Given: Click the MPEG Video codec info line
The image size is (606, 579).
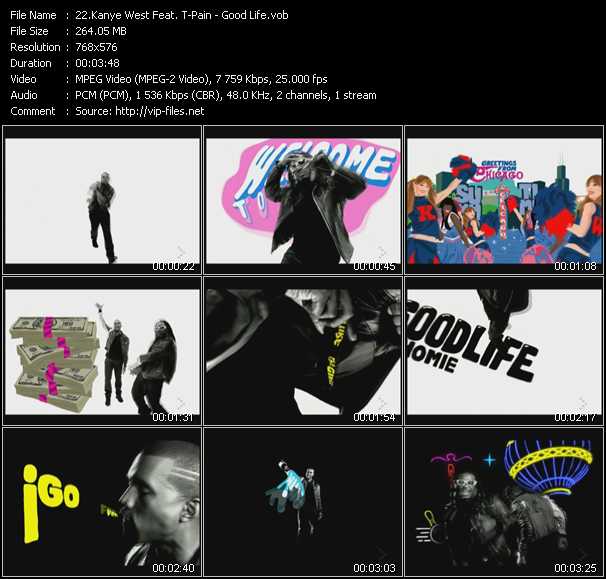Looking at the screenshot, I should [201, 79].
